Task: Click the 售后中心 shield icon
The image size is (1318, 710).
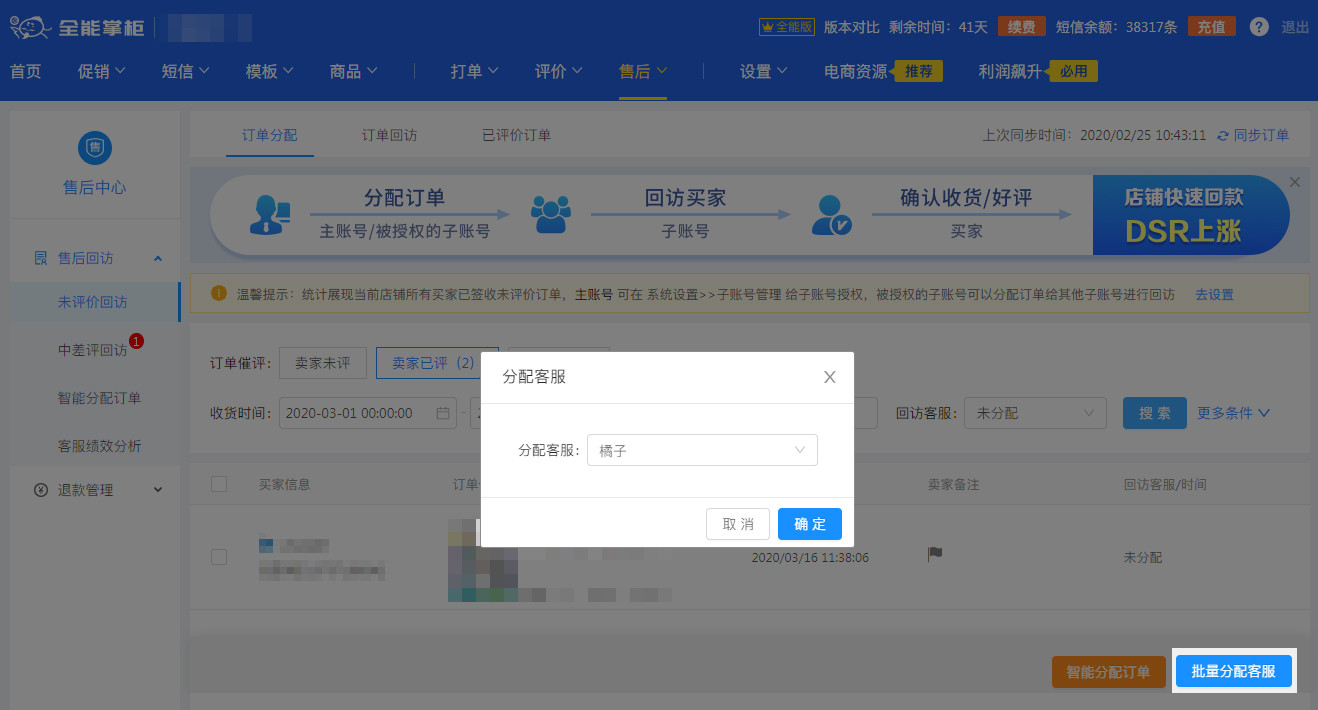Action: click(x=95, y=148)
